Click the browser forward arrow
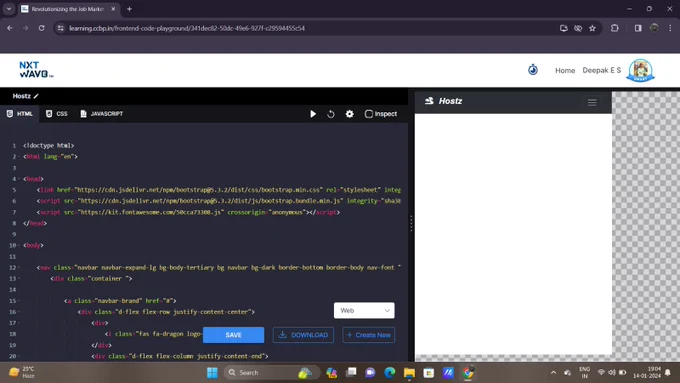The height and width of the screenshot is (383, 680). (26, 28)
